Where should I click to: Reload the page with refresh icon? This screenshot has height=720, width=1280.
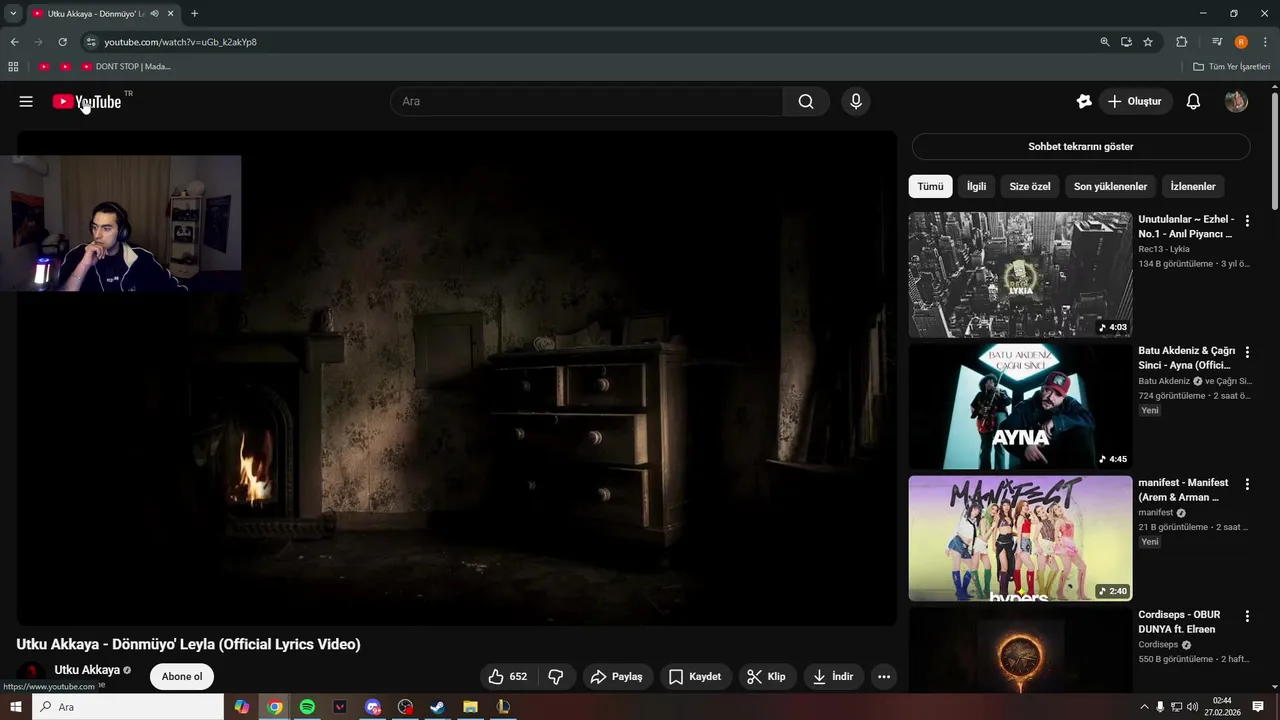[x=62, y=42]
